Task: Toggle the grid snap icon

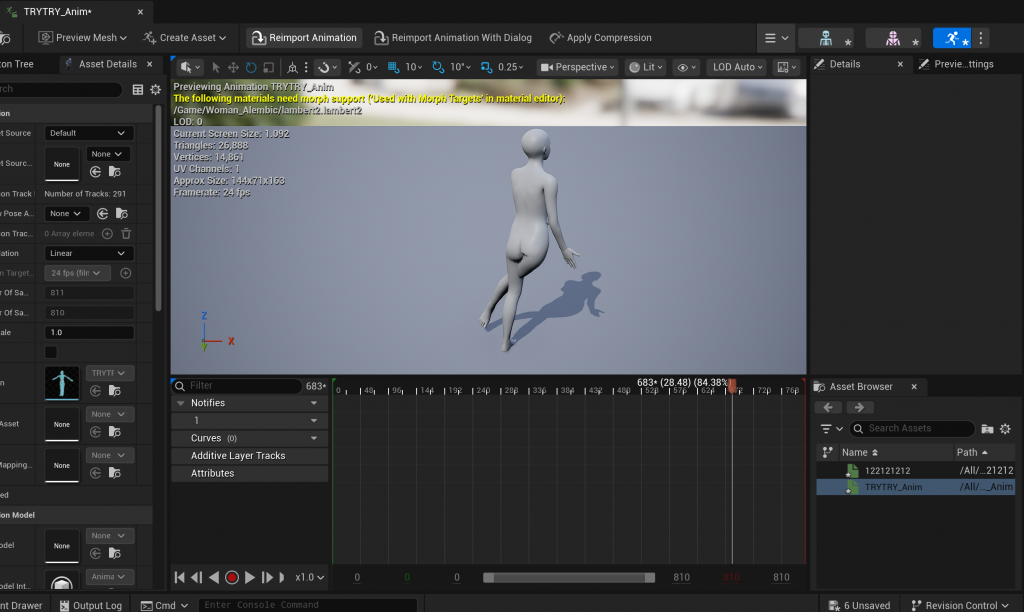Action: point(393,67)
